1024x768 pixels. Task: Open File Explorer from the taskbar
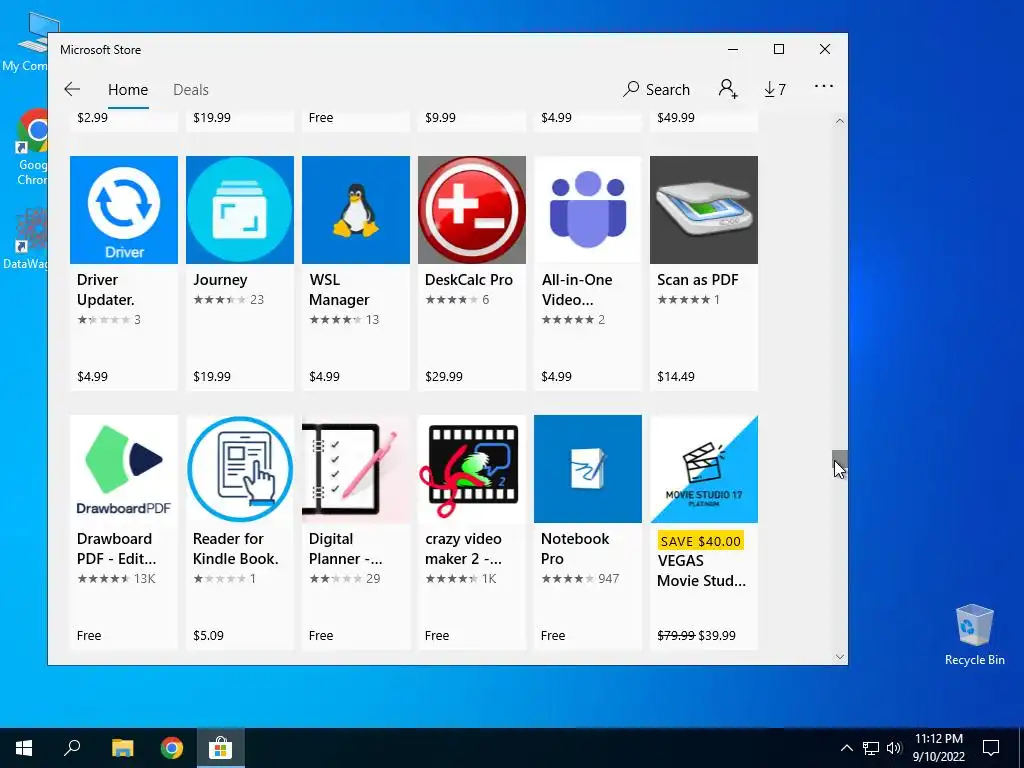pyautogui.click(x=122, y=748)
